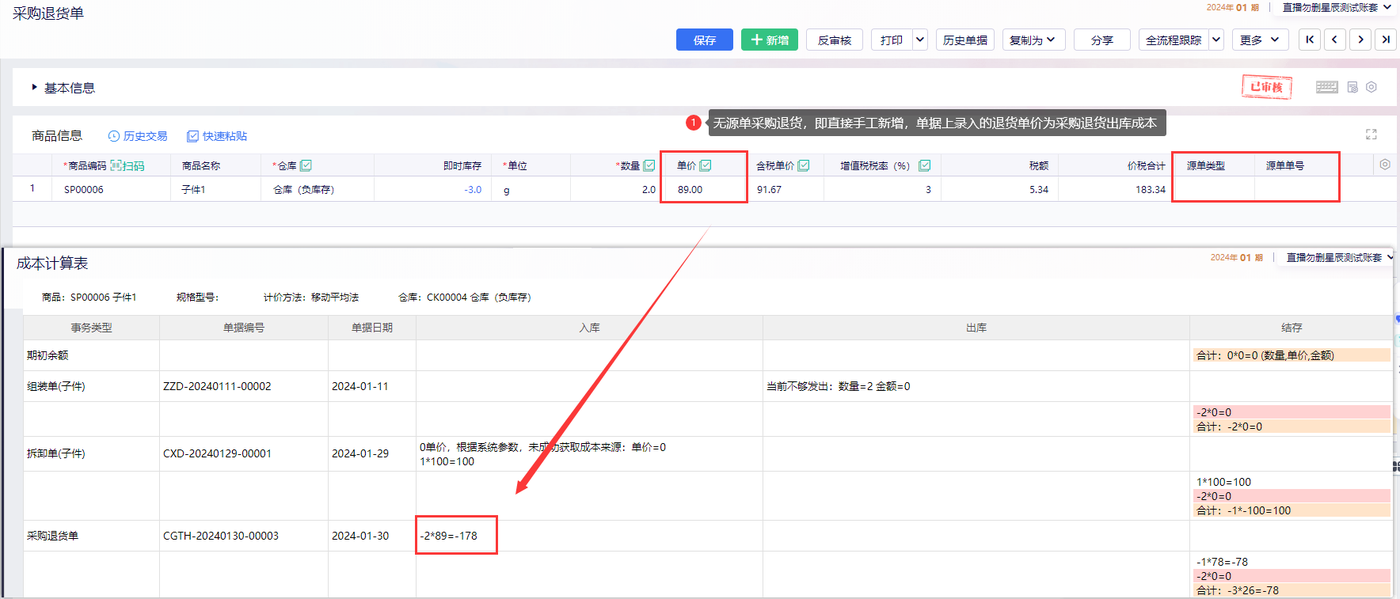Click the 单价 cell showing 89.00
The image size is (1400, 599).
pos(704,189)
